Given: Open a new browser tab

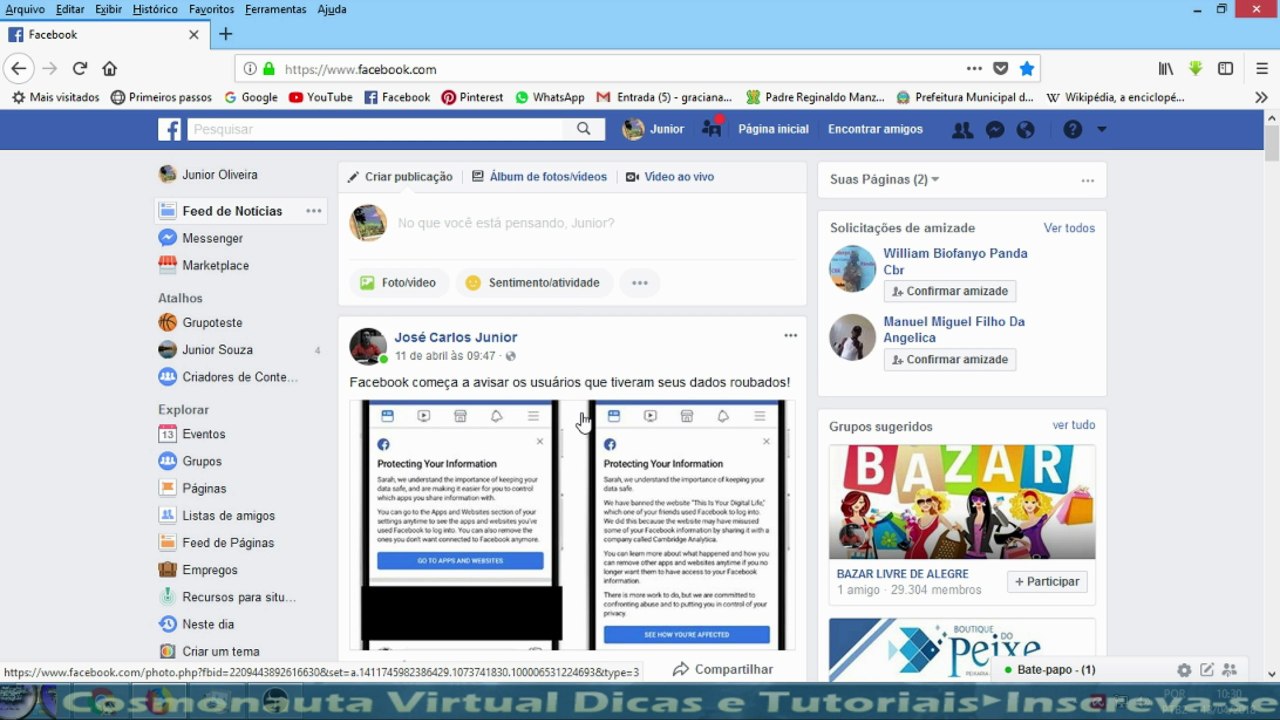Looking at the screenshot, I should coord(226,34).
